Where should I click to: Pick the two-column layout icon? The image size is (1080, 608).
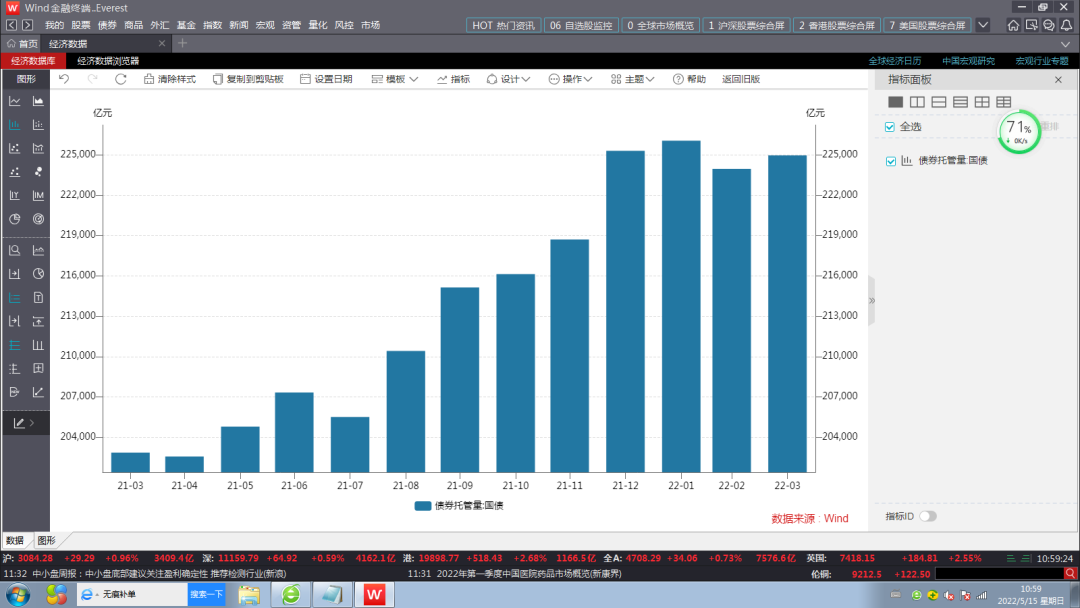tap(917, 102)
